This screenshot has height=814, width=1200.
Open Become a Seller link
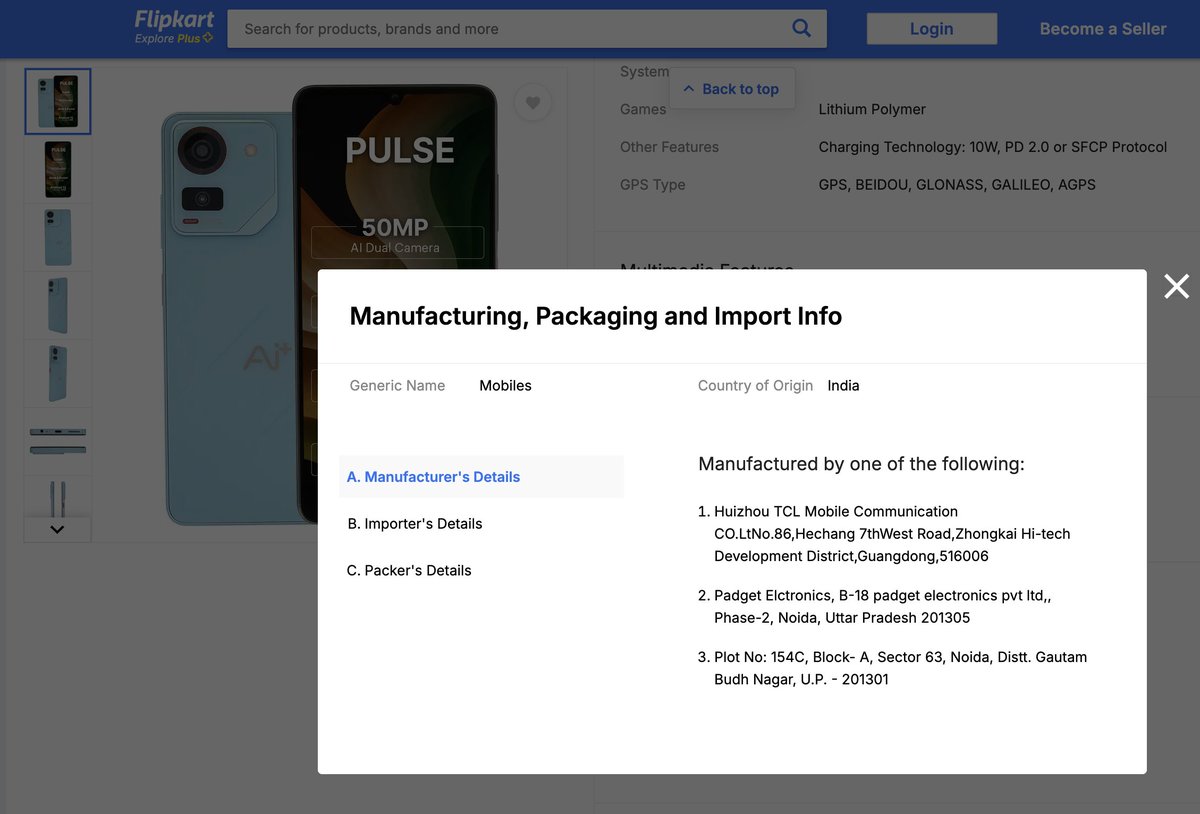click(x=1103, y=29)
